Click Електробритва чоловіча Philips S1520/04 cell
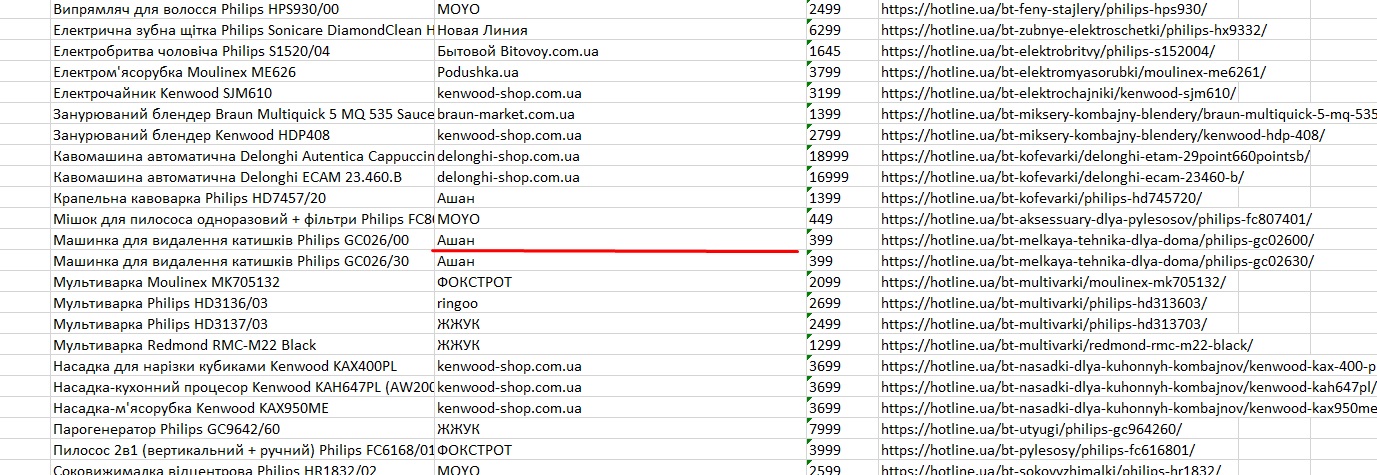Image resolution: width=1377 pixels, height=475 pixels. pos(242,51)
